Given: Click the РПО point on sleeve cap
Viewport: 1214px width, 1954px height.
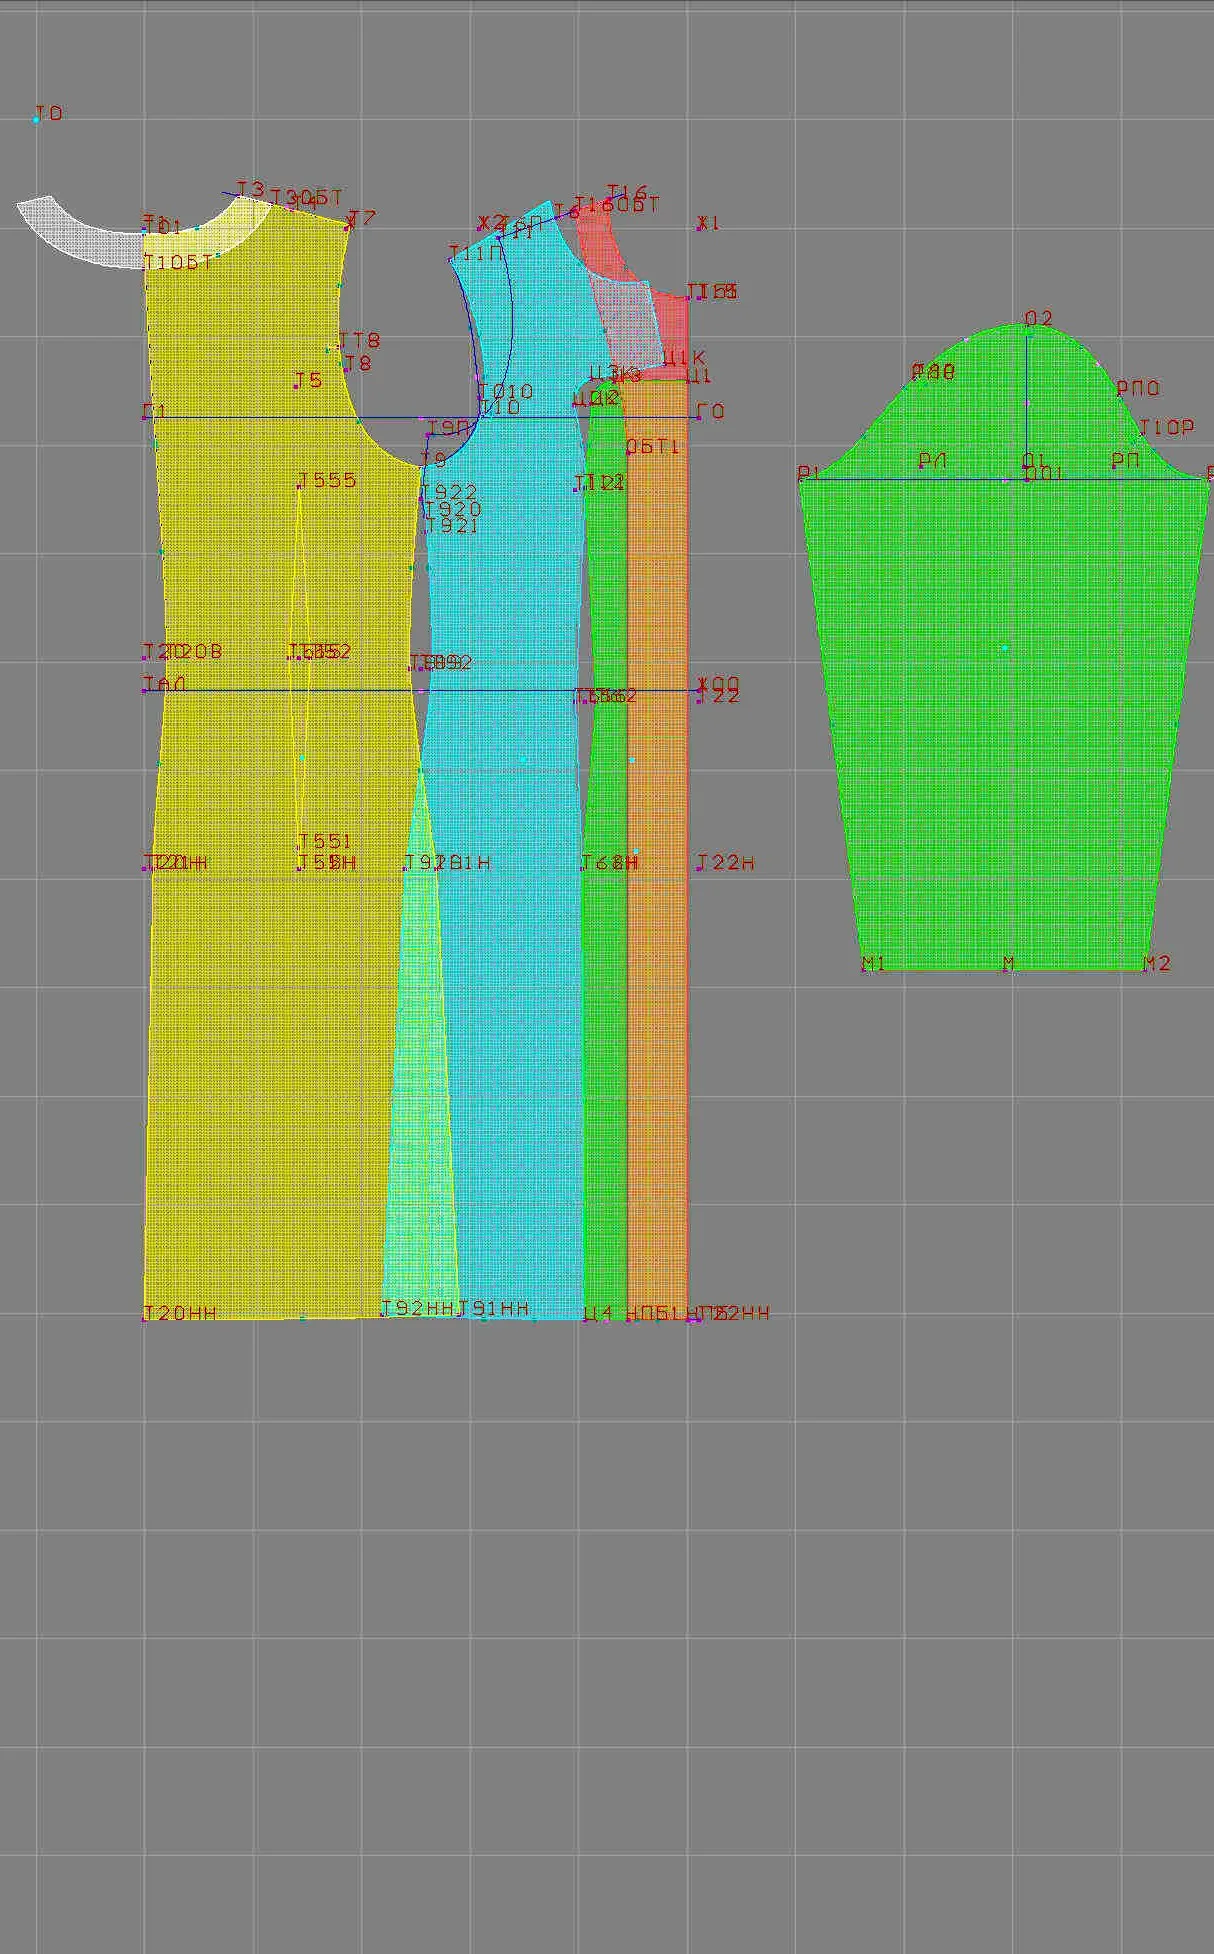Looking at the screenshot, I should 1138,388.
